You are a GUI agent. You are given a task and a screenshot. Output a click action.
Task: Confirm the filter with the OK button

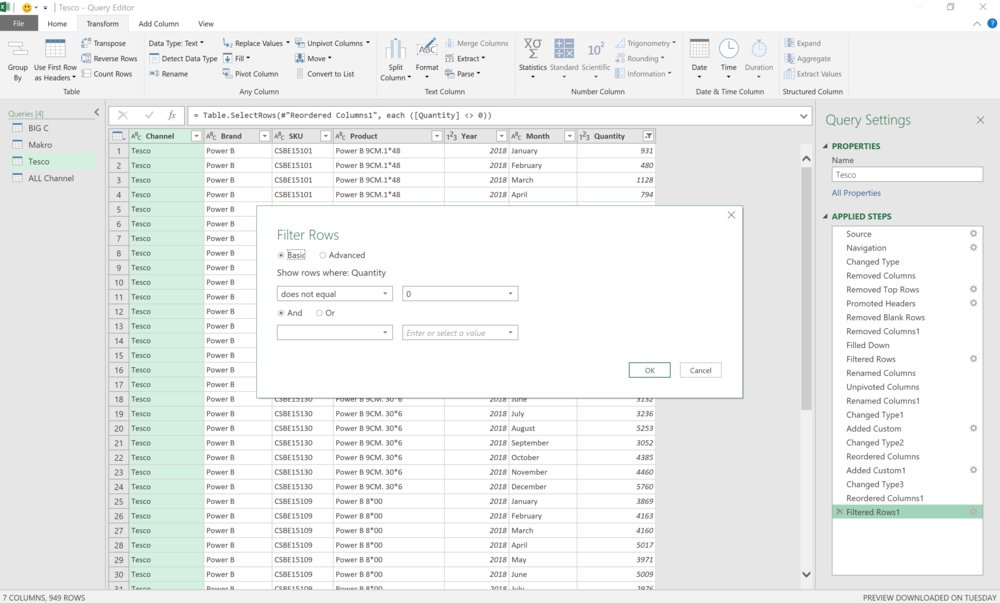click(x=650, y=370)
